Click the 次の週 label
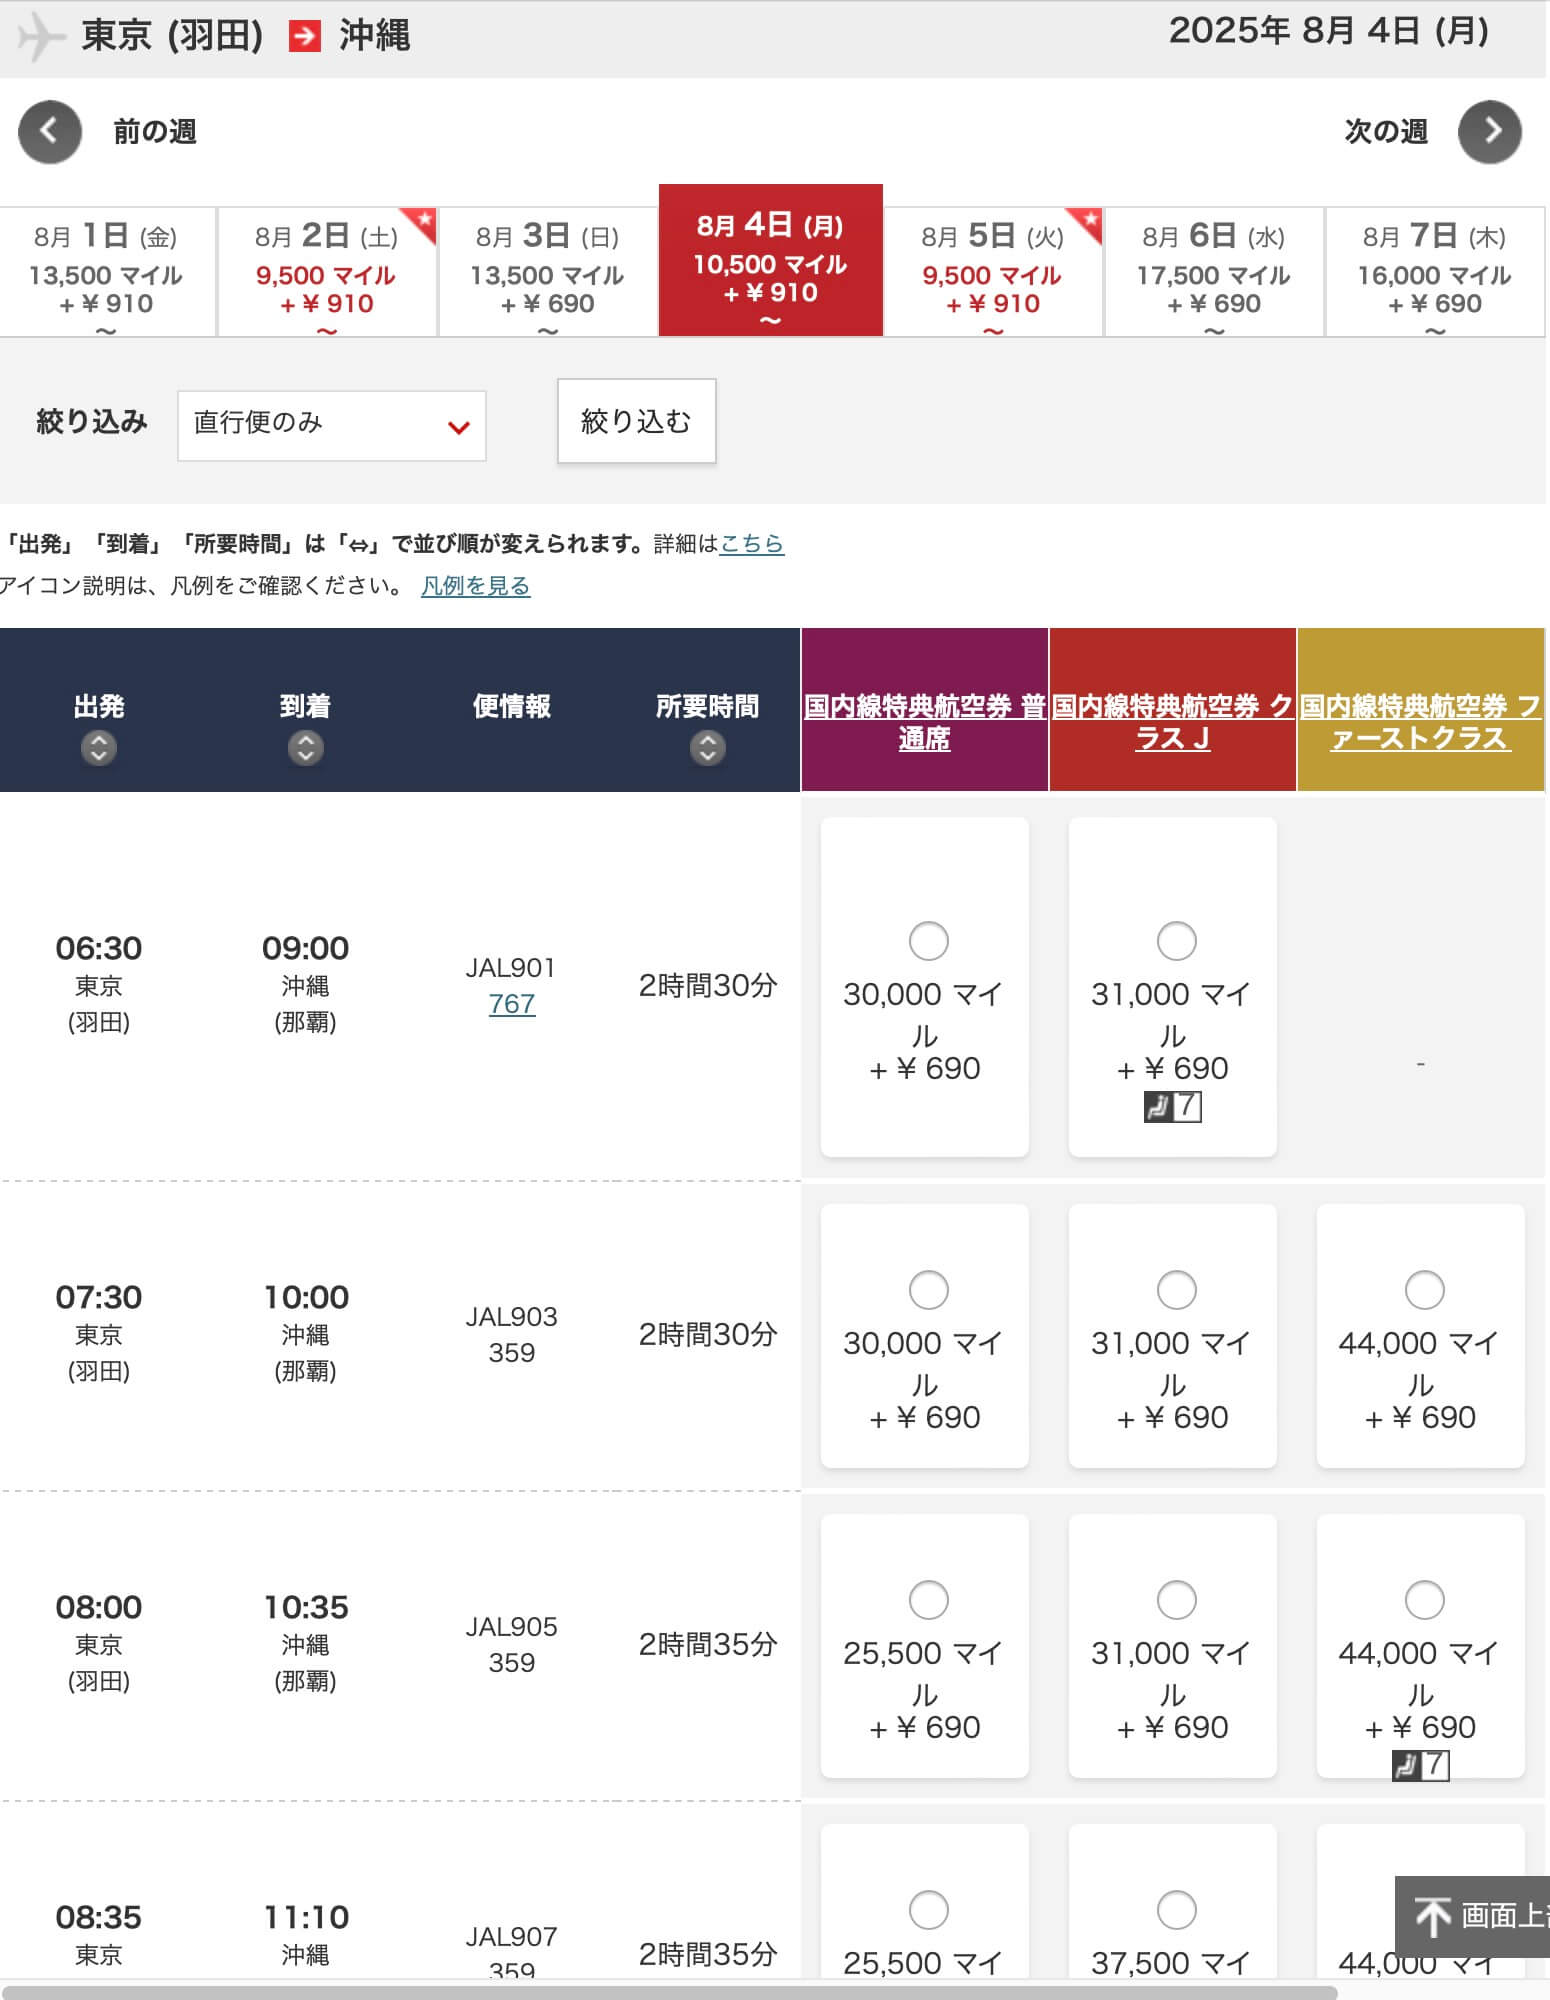 (x=1386, y=131)
